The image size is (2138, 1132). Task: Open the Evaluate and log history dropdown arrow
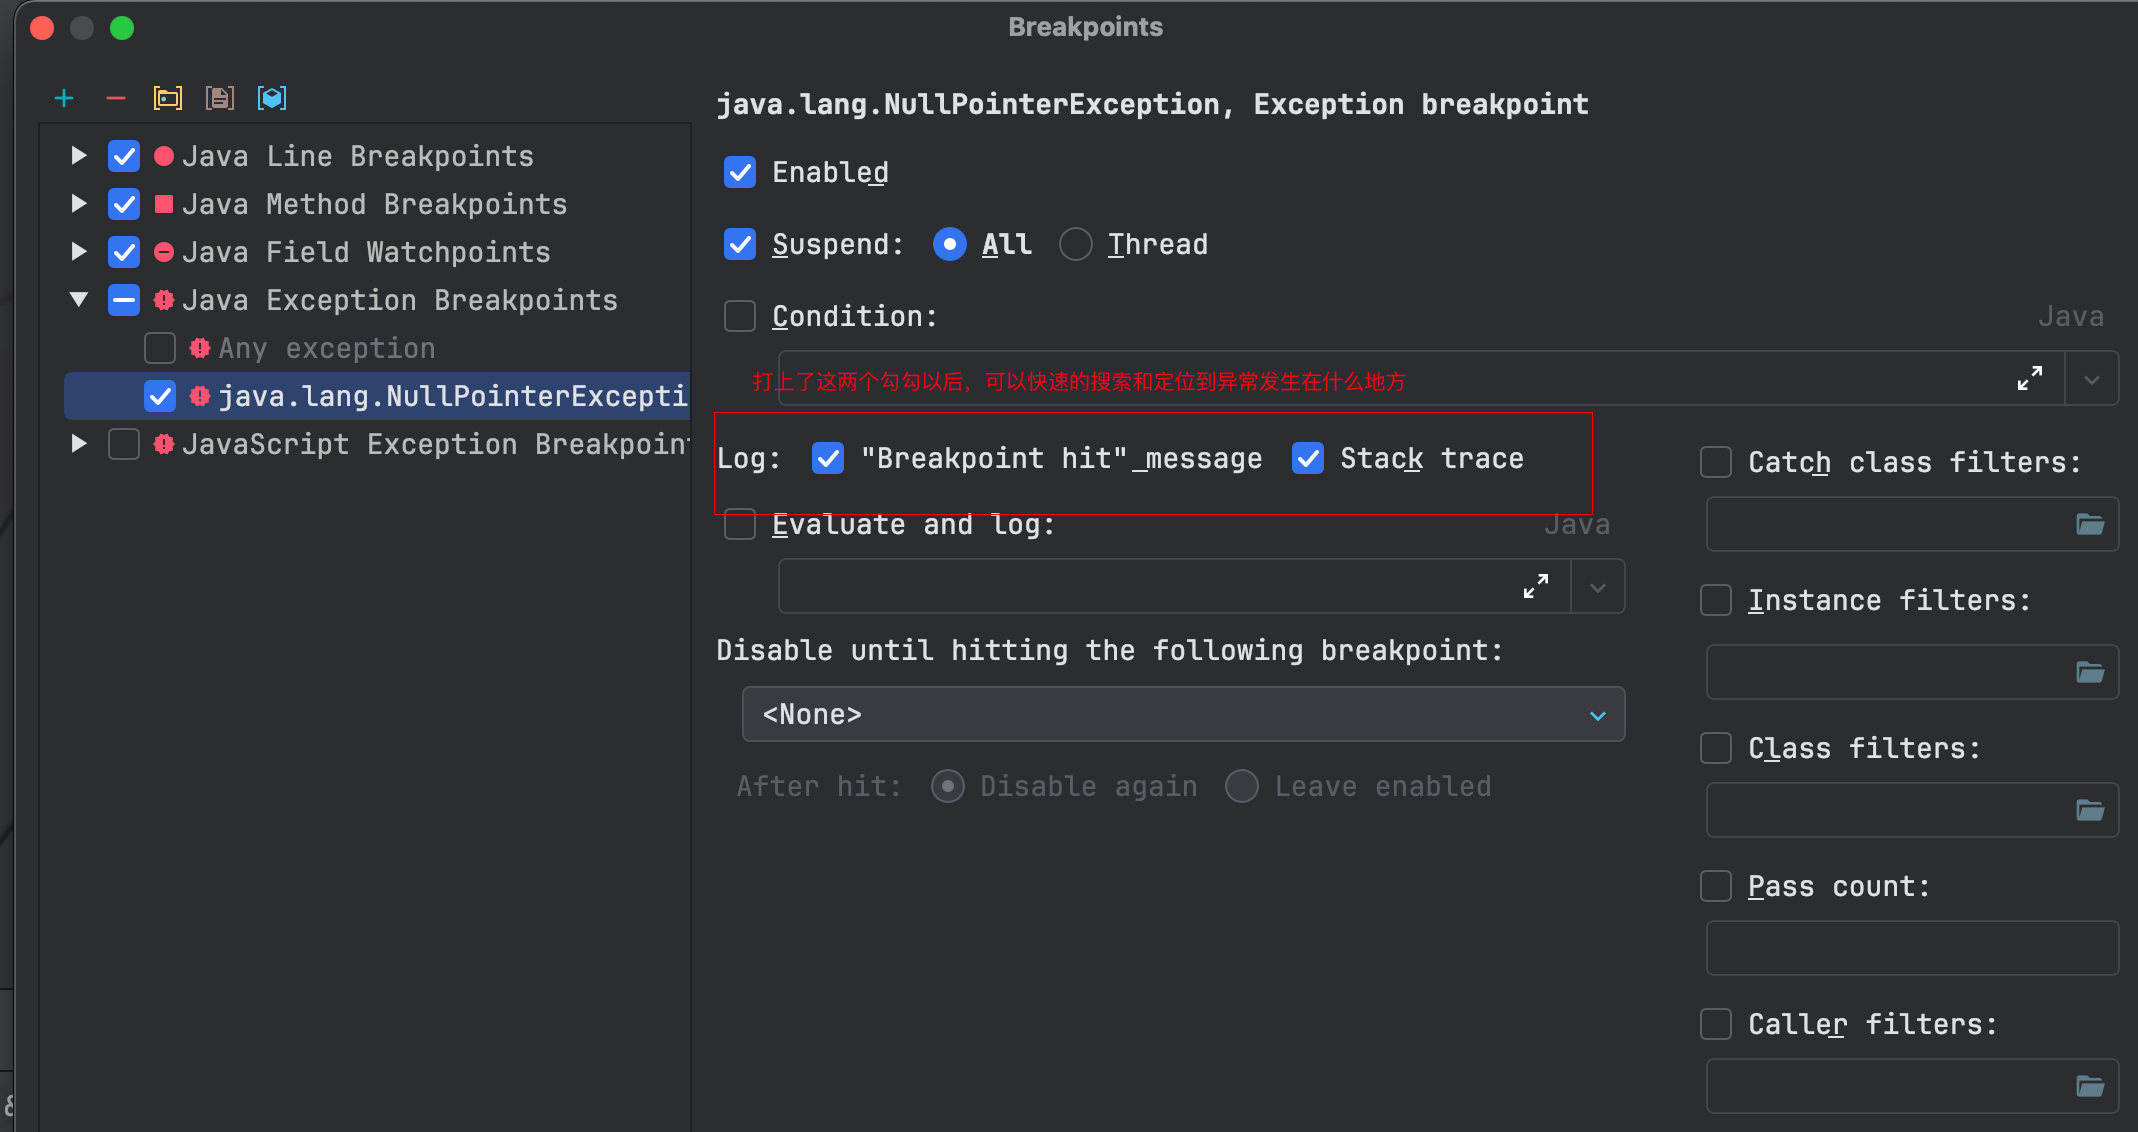[1597, 587]
